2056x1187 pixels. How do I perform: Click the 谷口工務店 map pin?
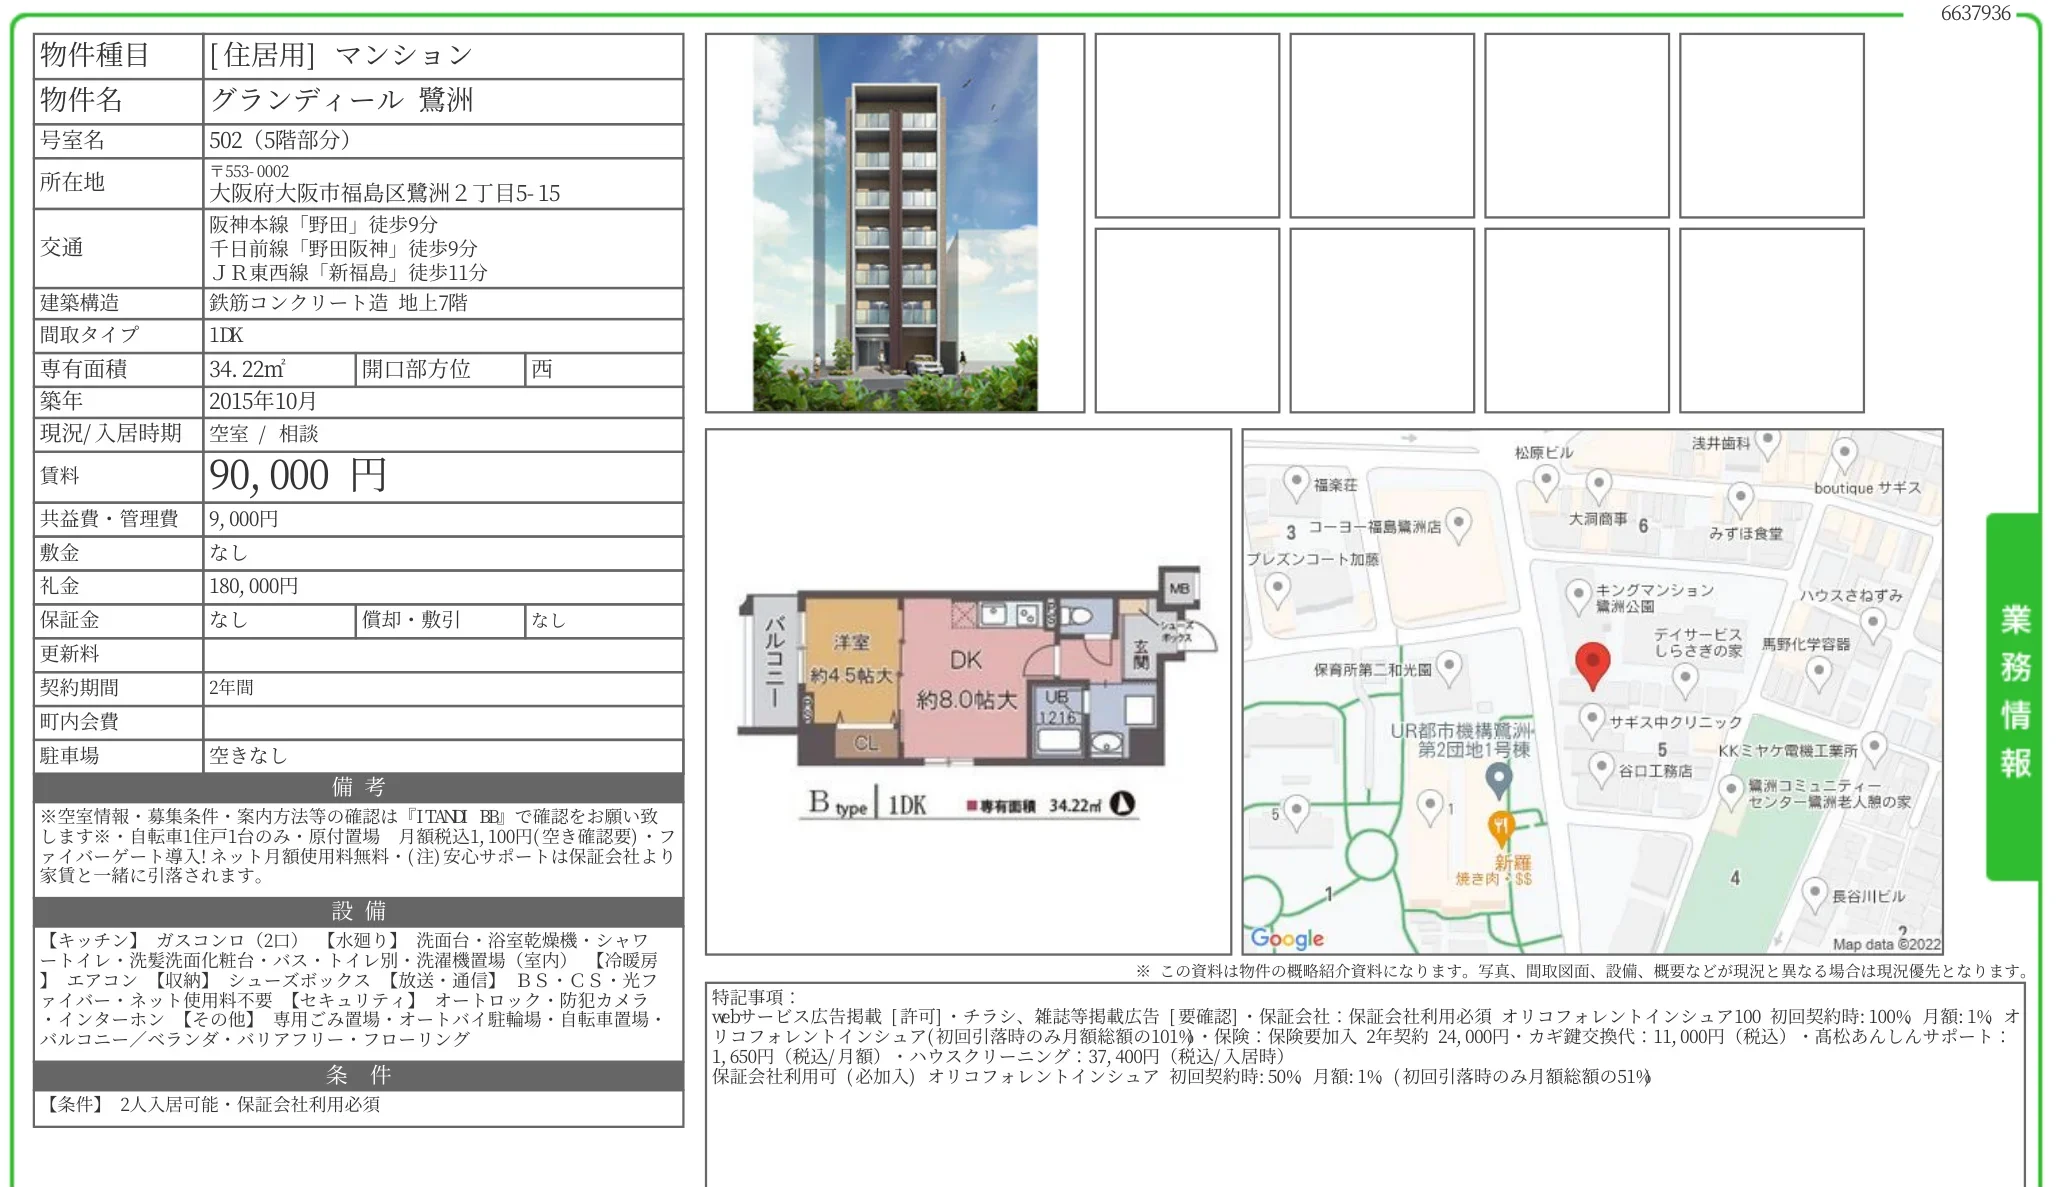tap(1601, 768)
